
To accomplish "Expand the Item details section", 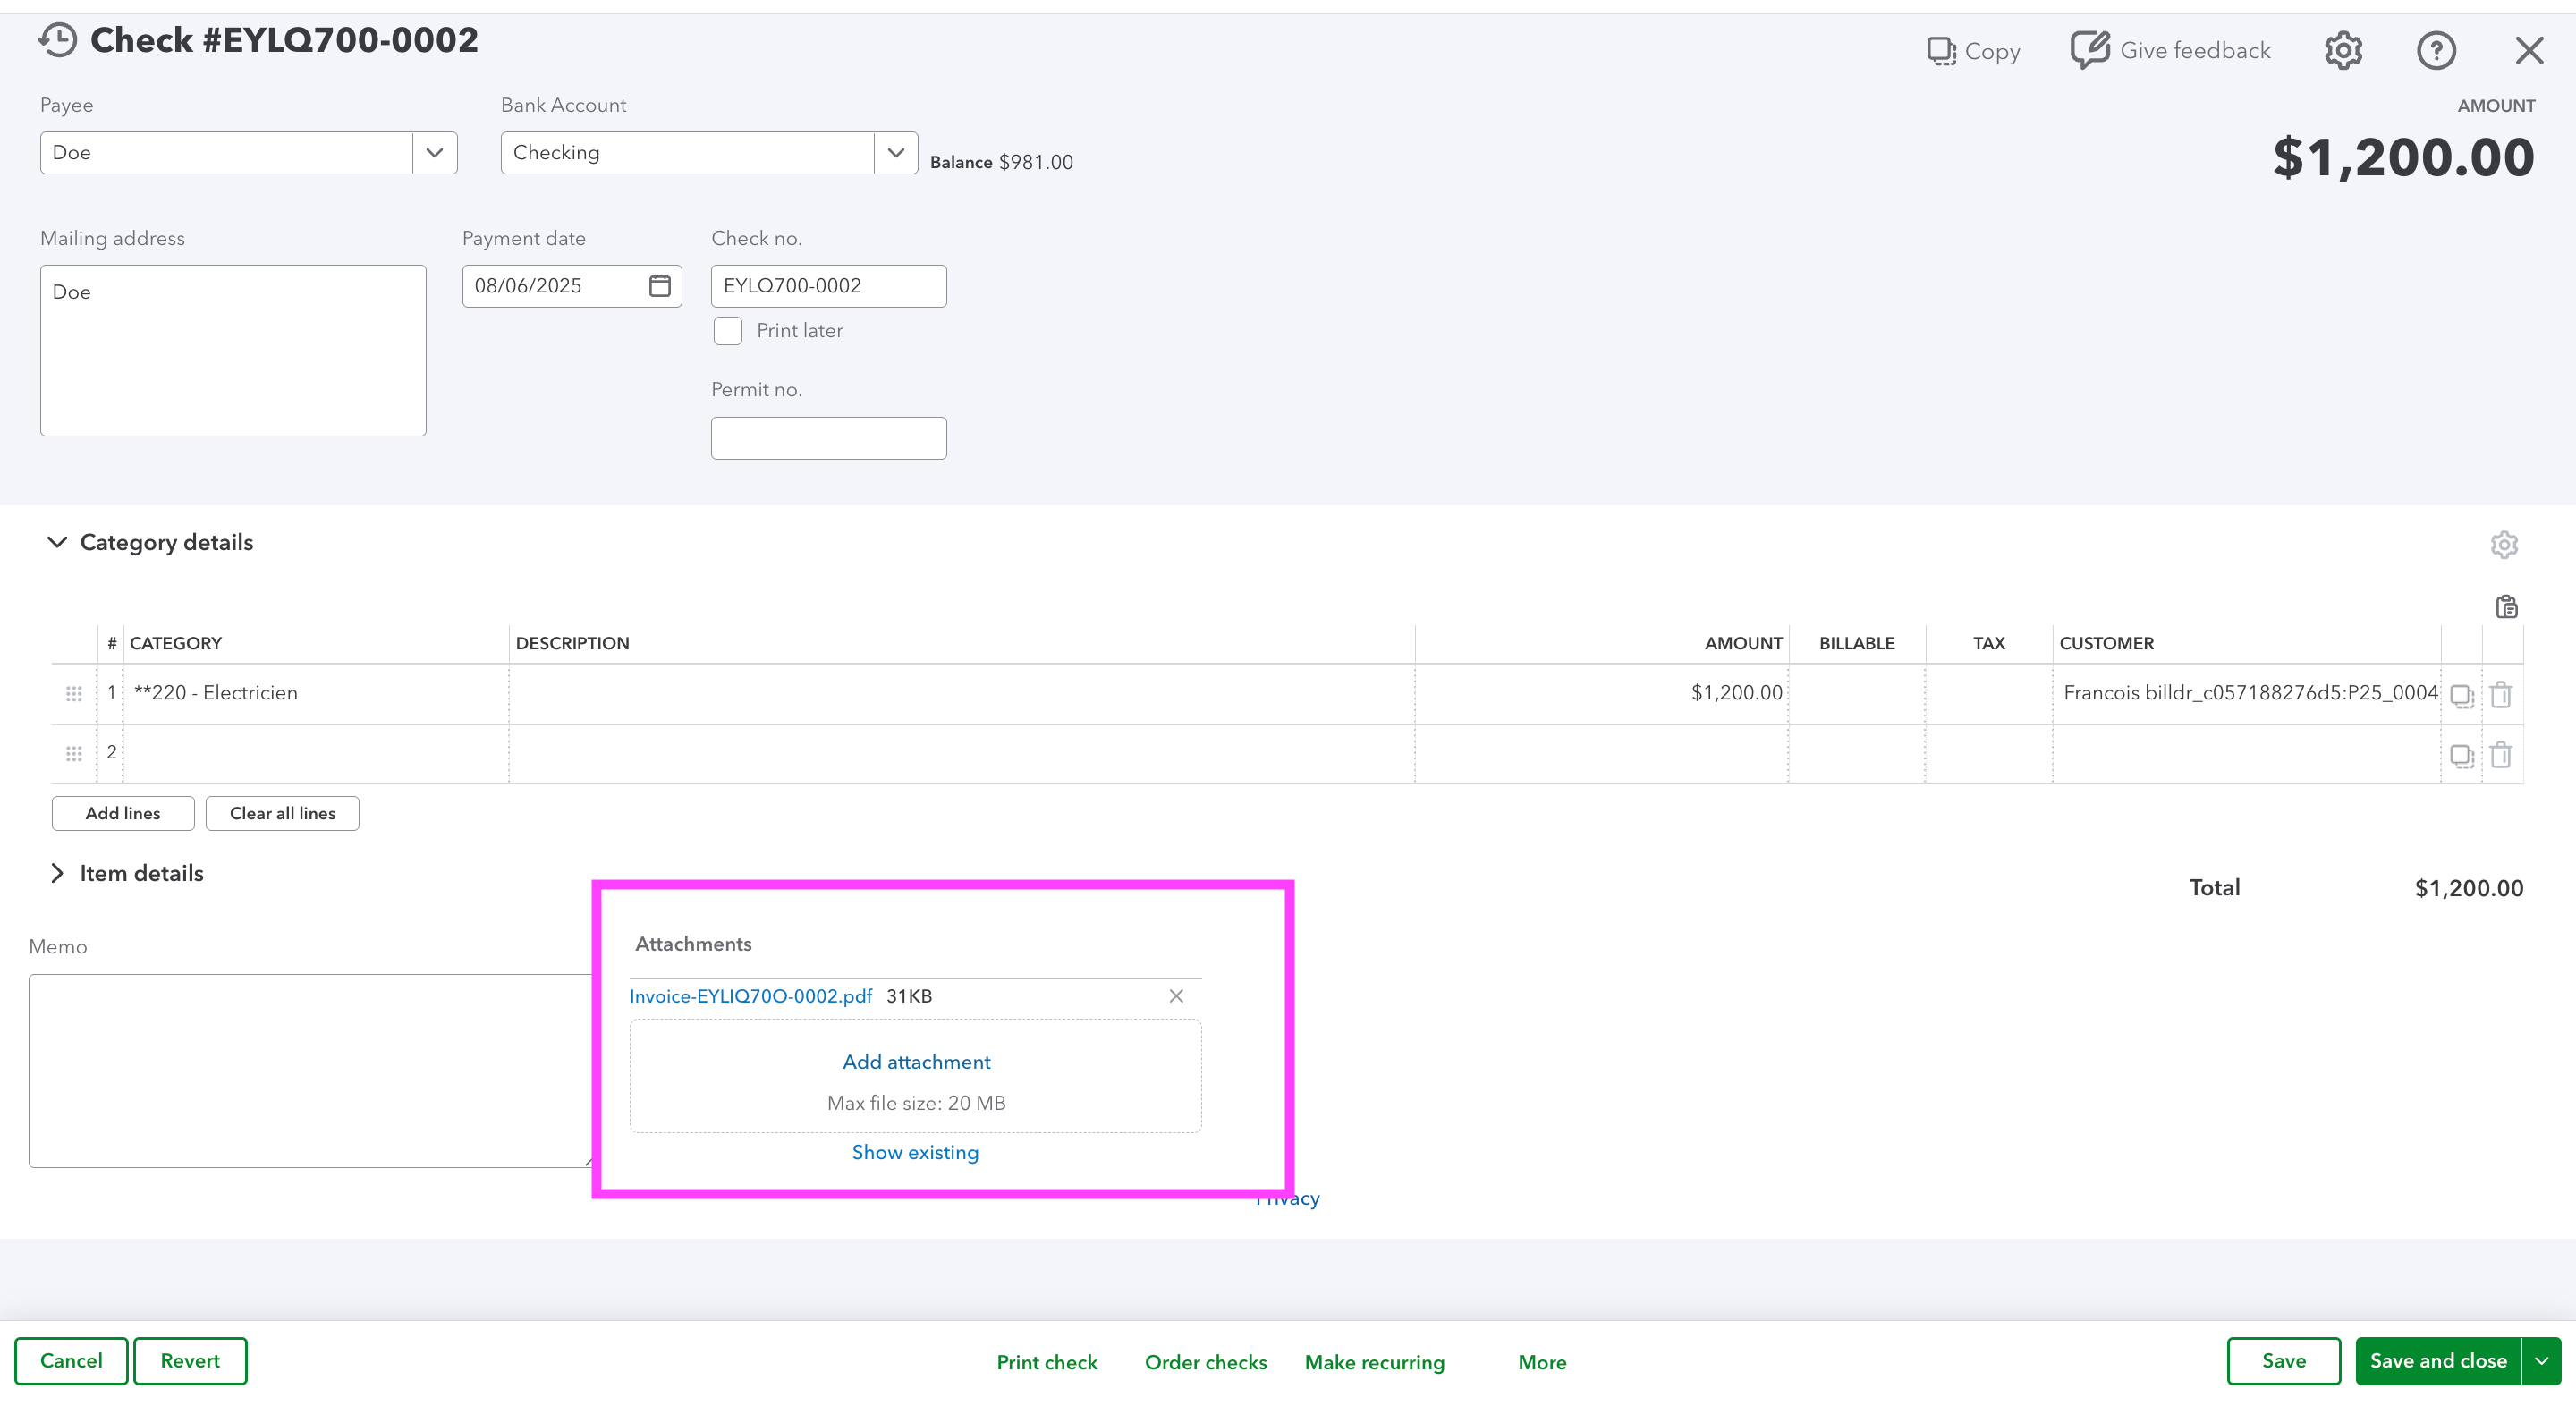I will [x=57, y=873].
